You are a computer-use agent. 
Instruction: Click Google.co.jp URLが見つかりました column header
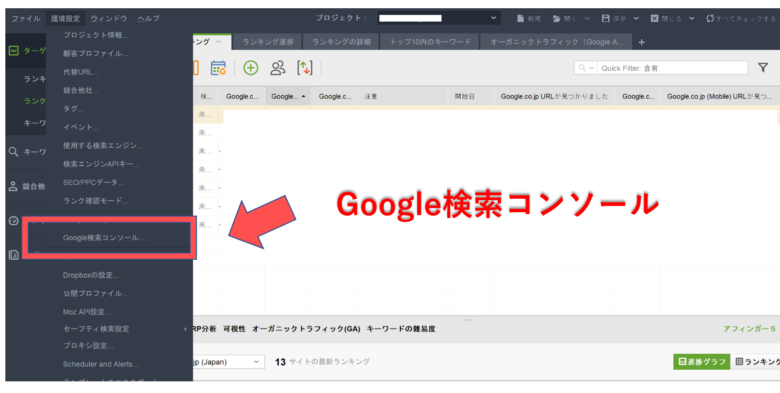point(554,97)
